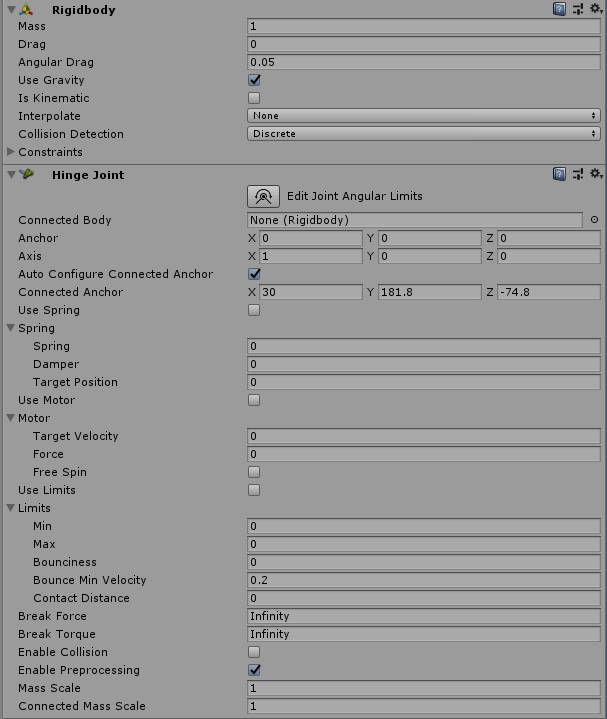
Task: Collapse the Limits section foldout
Action: click(11, 508)
